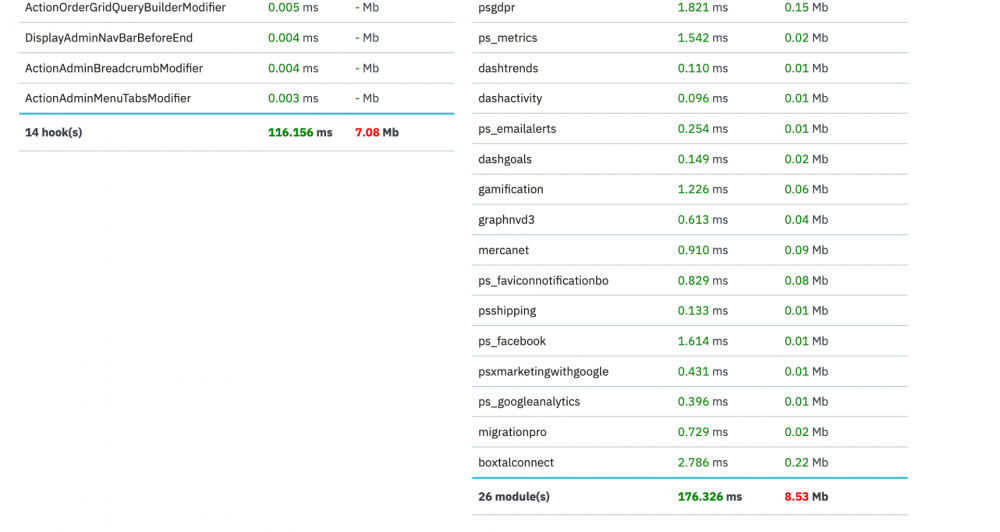Image resolution: width=1000 pixels, height=532 pixels.
Task: Select the dashactivity module name
Action: 510,98
